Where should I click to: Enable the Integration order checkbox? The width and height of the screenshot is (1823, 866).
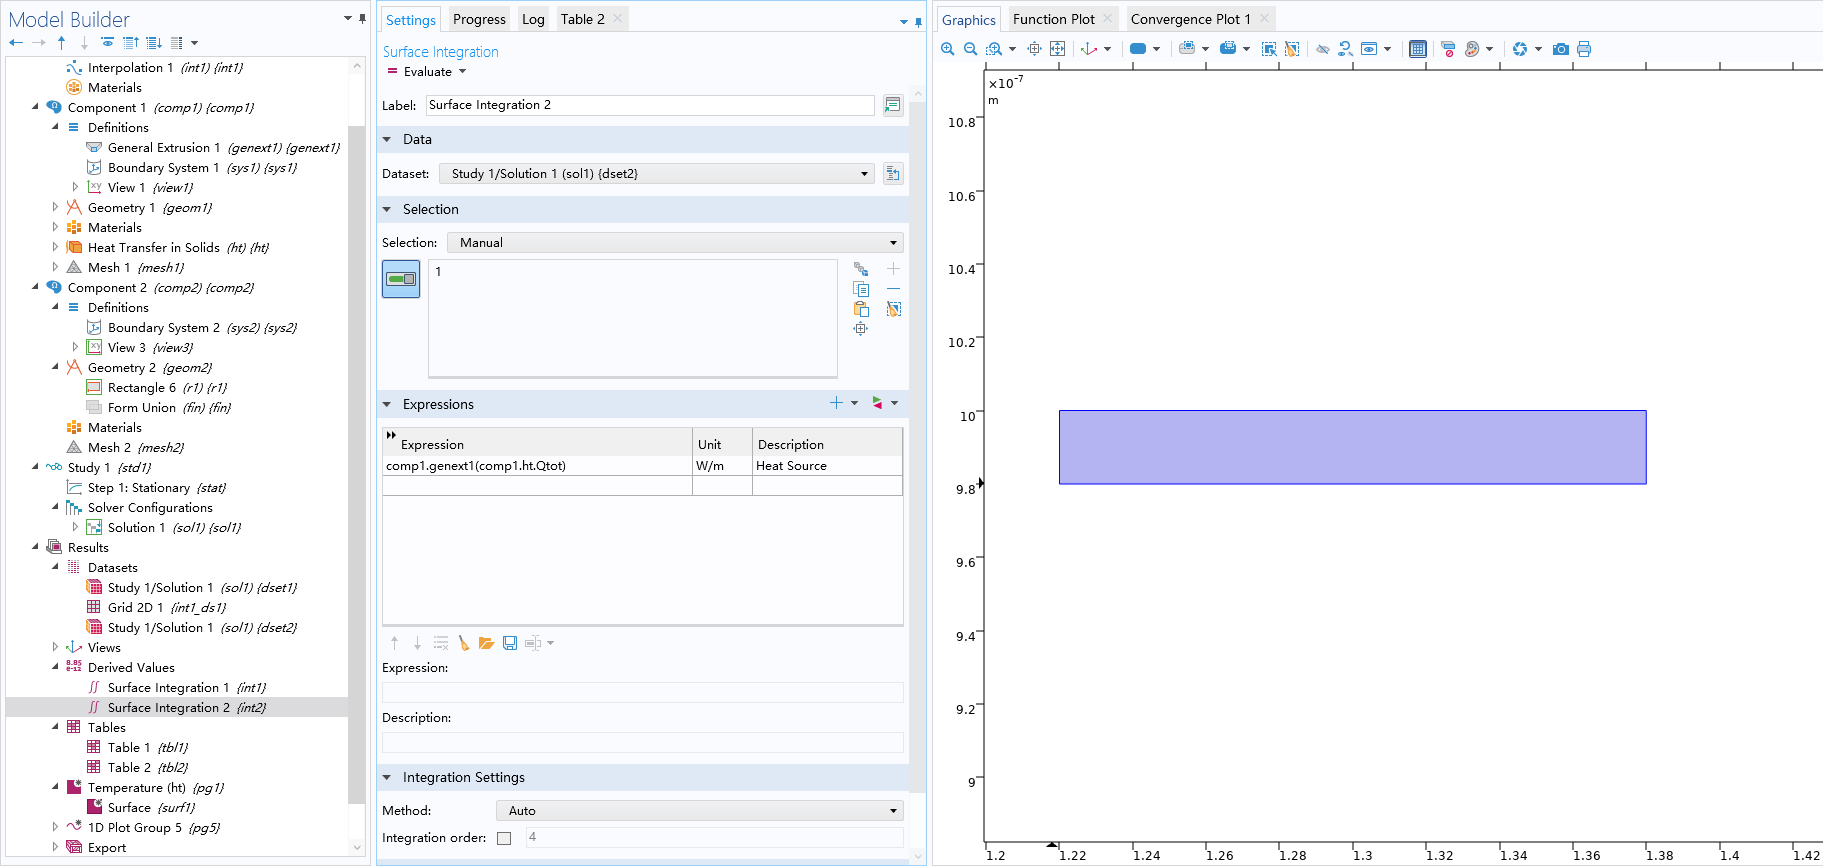pyautogui.click(x=504, y=838)
